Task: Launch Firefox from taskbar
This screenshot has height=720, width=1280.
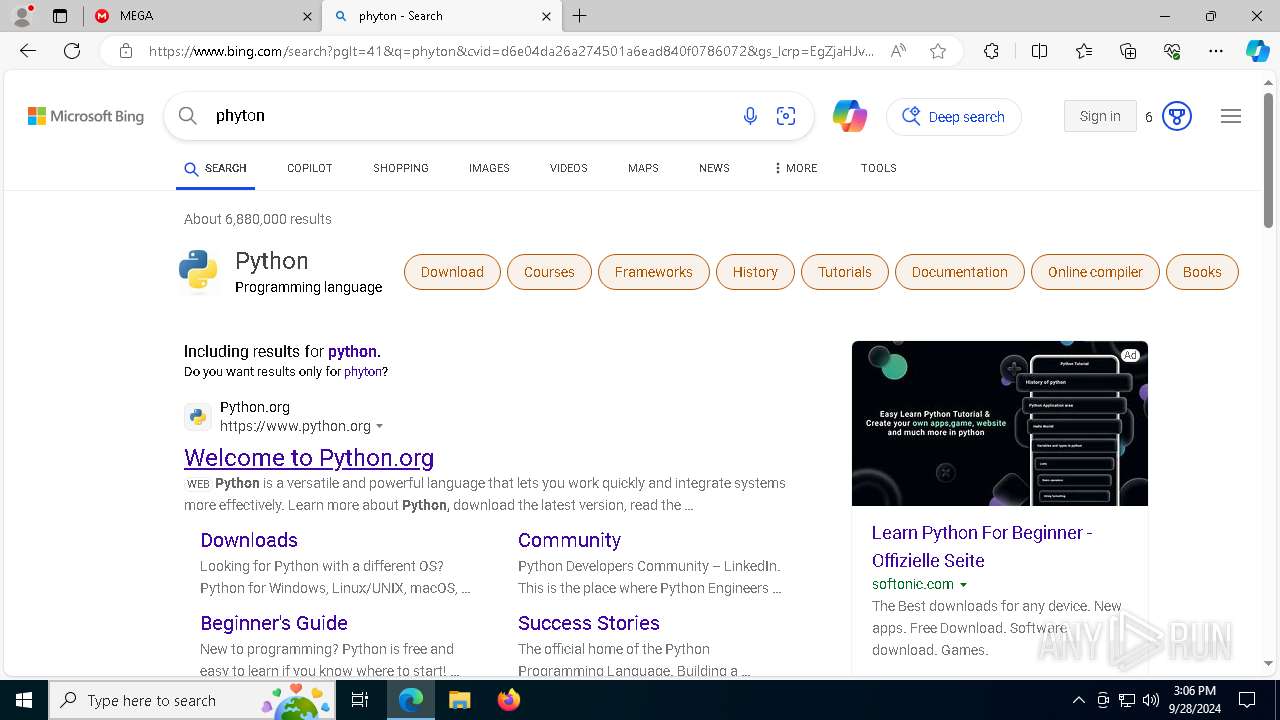Action: coord(509,700)
